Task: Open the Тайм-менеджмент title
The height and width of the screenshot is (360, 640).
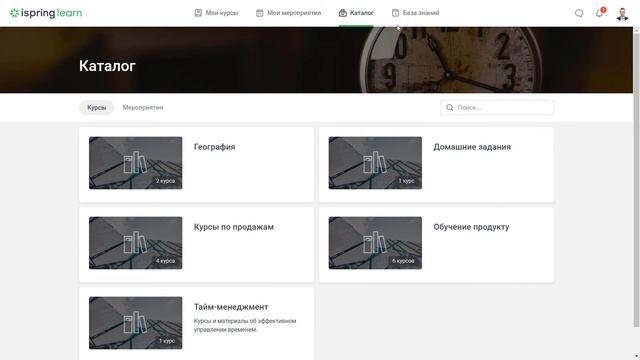Action: click(x=231, y=307)
